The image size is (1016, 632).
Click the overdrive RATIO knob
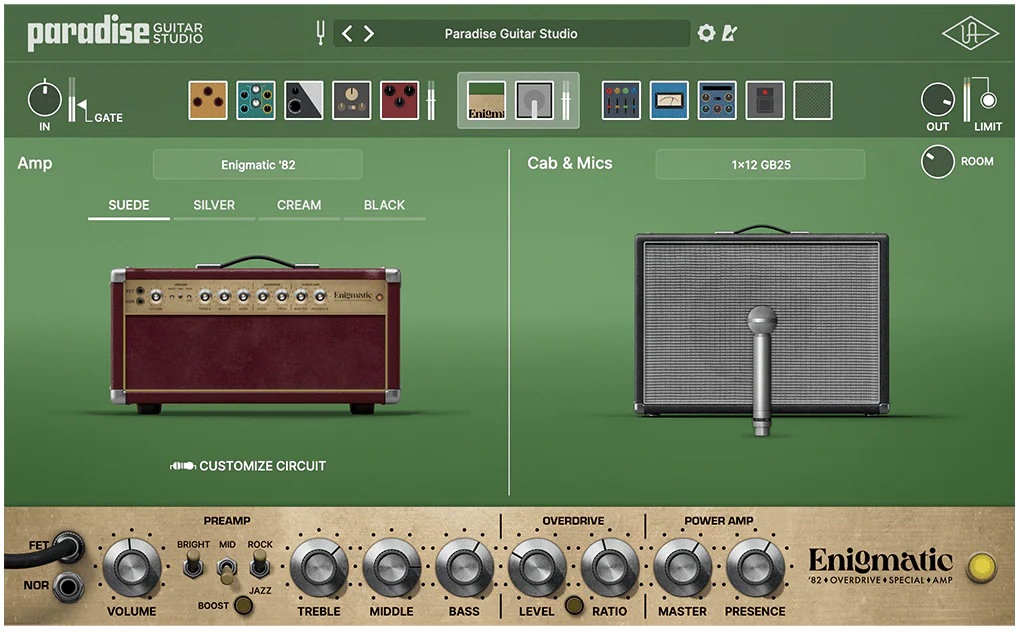tap(610, 568)
